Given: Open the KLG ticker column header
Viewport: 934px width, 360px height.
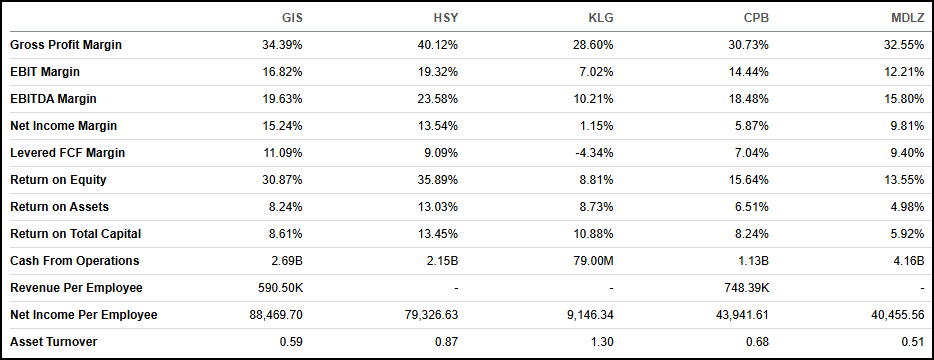Looking at the screenshot, I should (x=602, y=18).
